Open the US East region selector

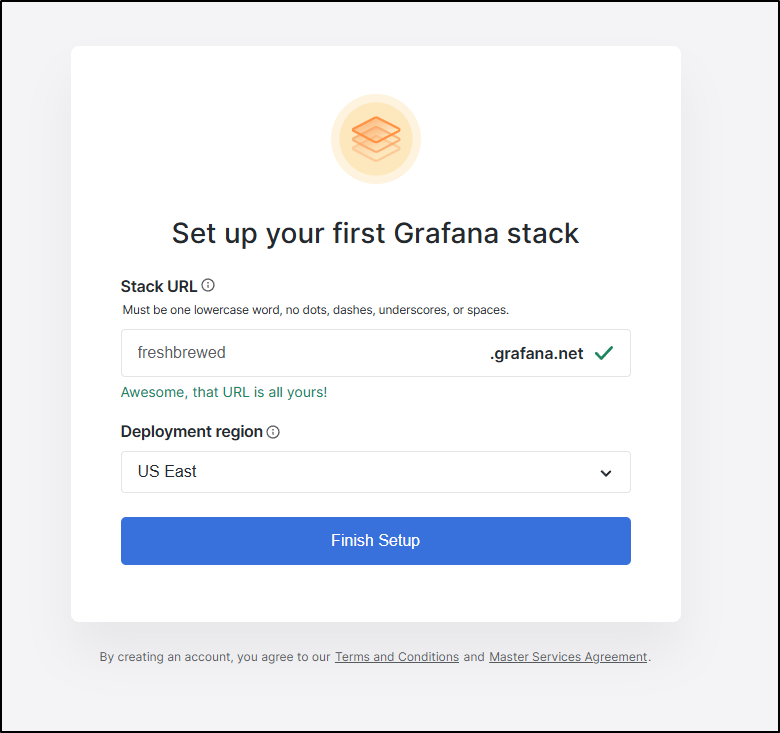(x=376, y=472)
